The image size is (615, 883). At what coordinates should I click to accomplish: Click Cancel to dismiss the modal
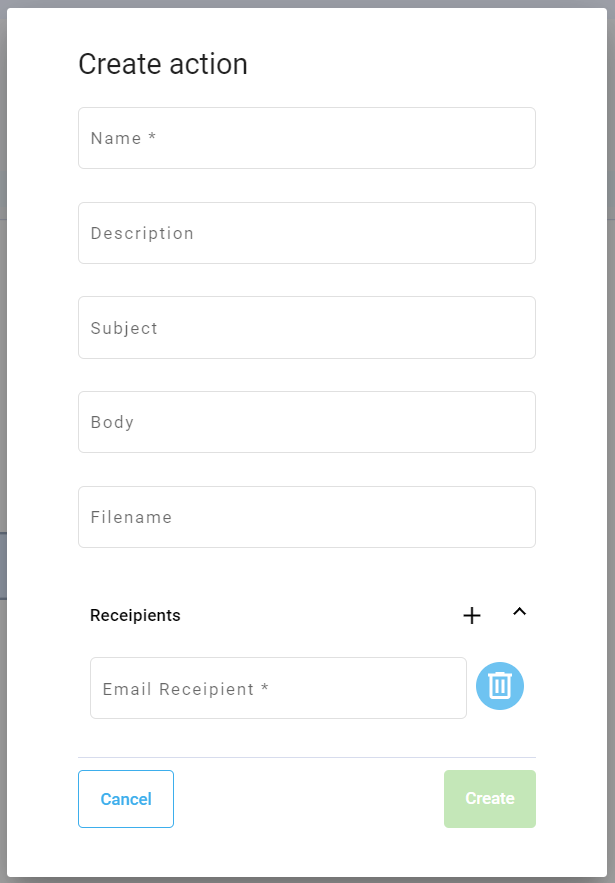pos(126,798)
